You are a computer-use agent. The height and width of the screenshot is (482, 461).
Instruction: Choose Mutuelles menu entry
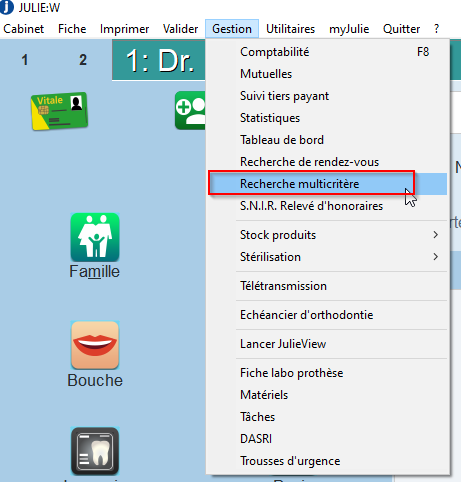(328, 74)
